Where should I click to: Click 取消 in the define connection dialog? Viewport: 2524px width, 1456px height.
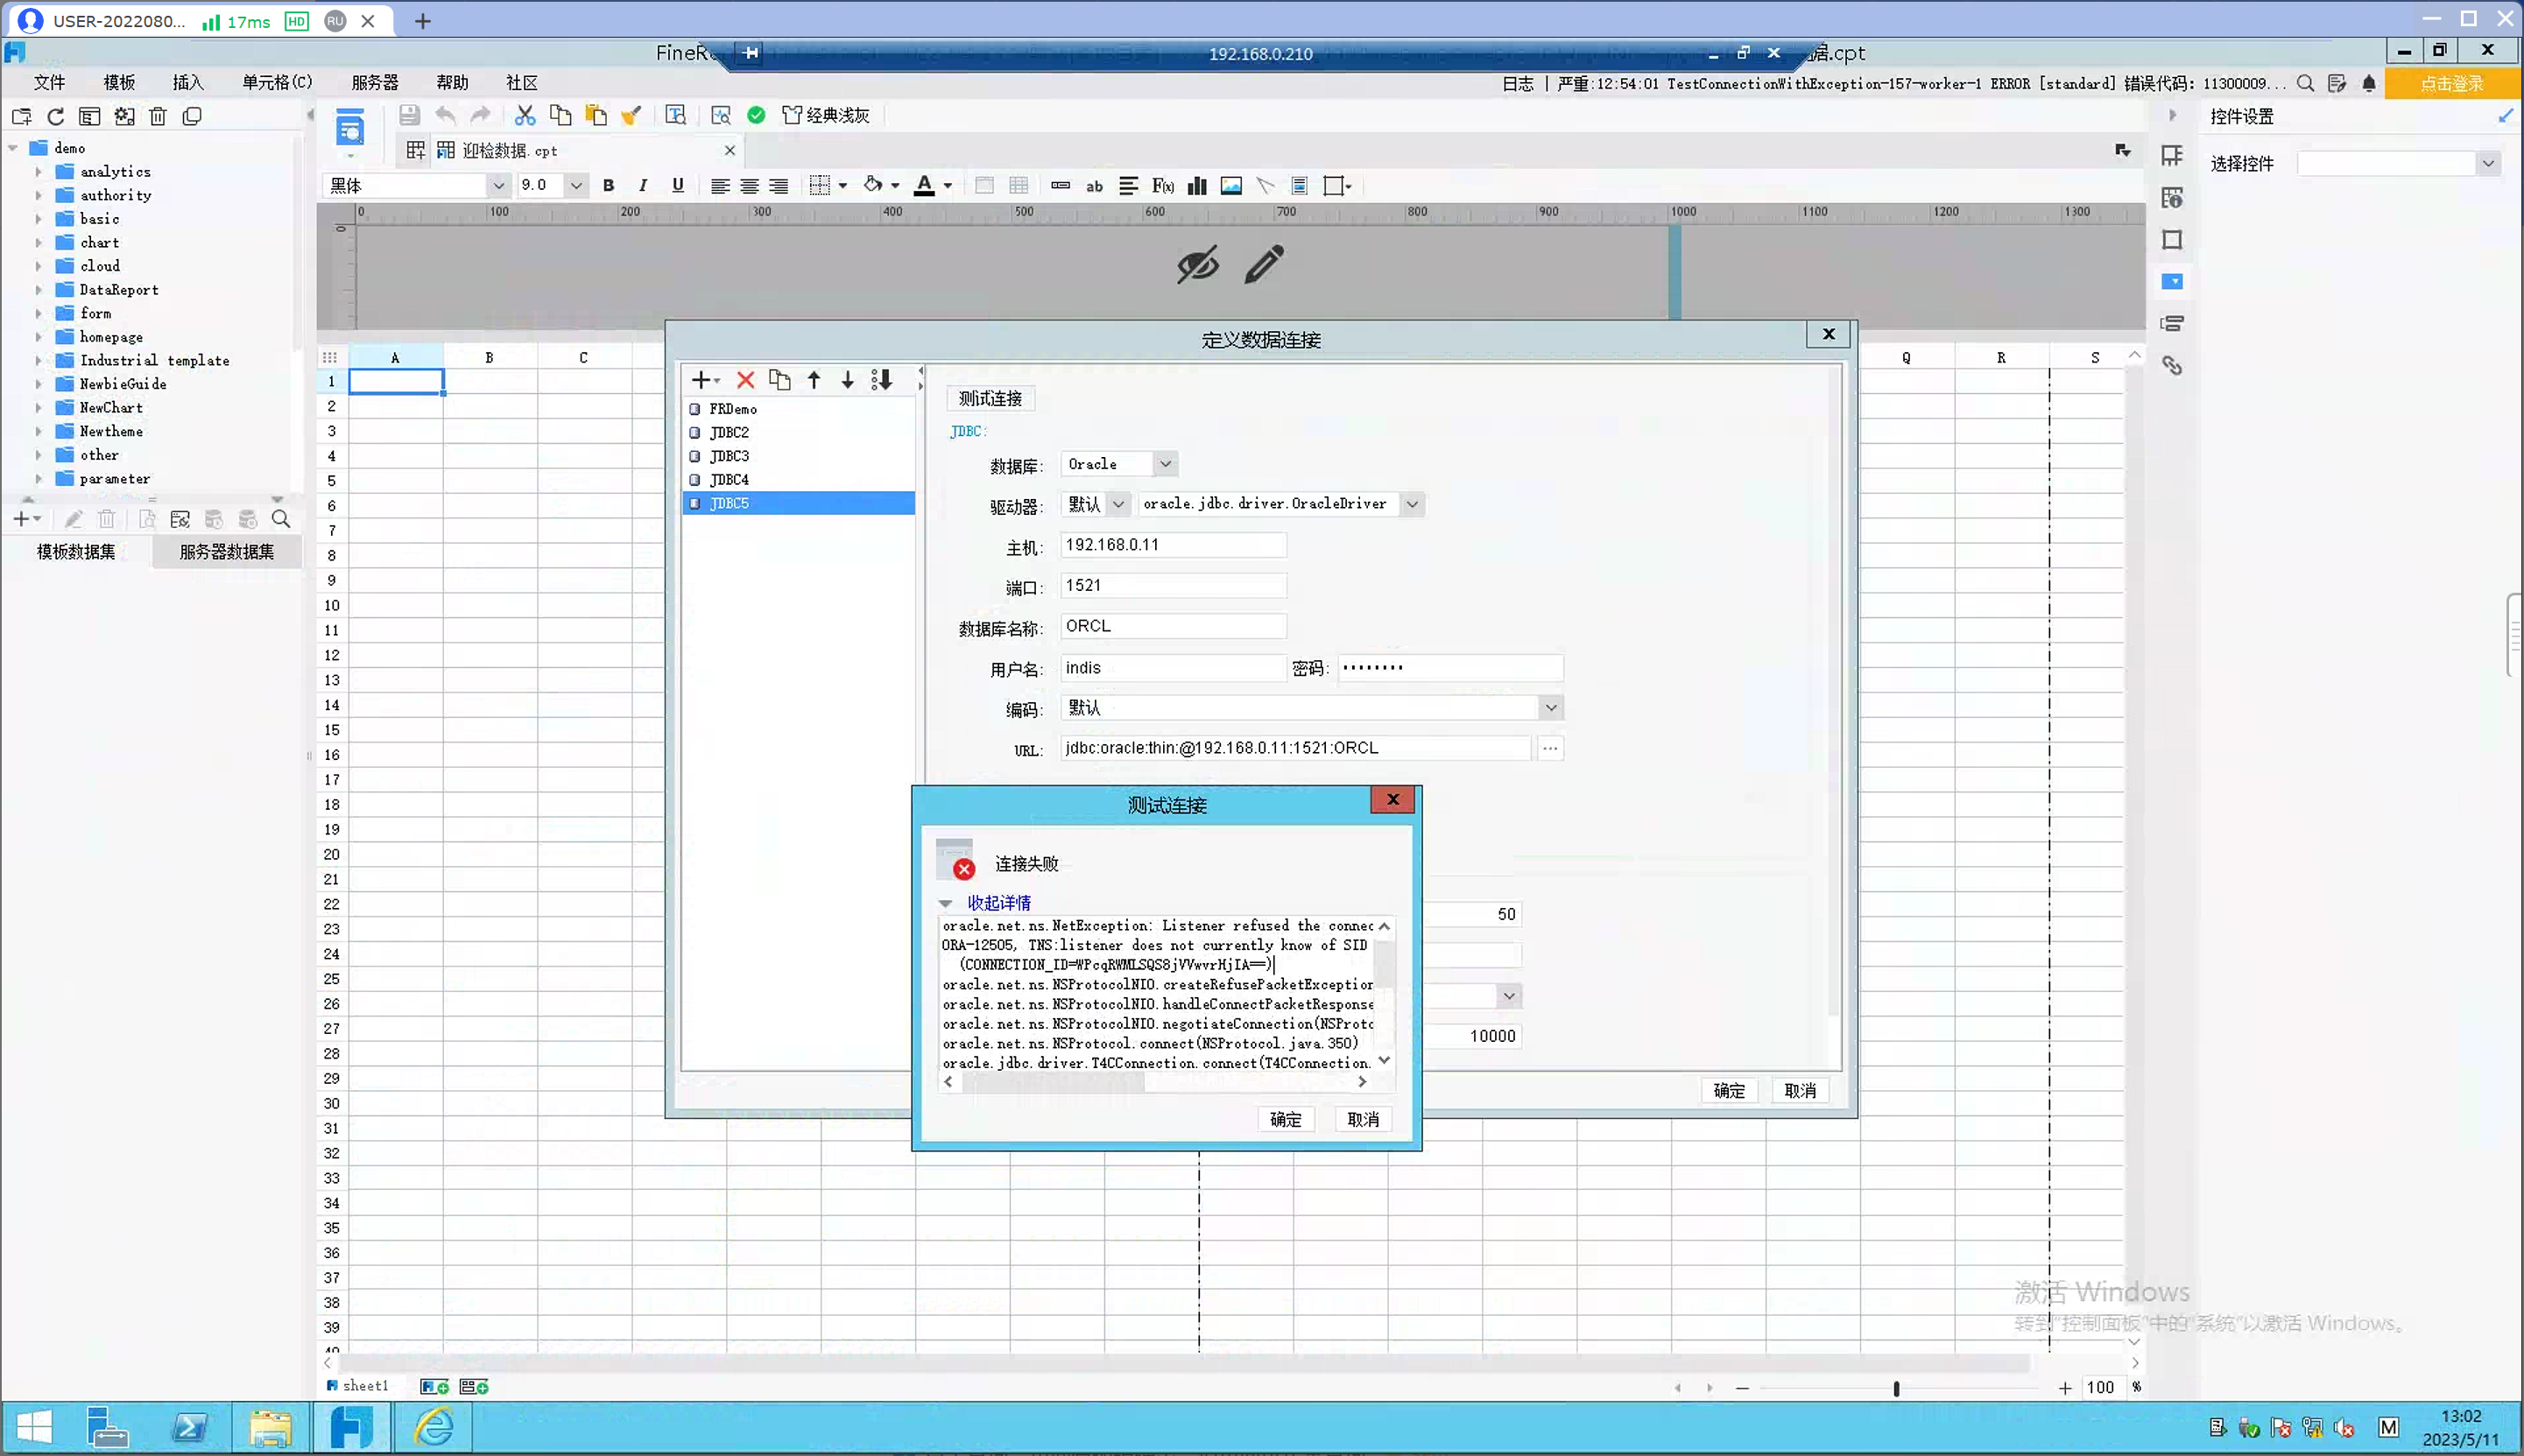pyautogui.click(x=1800, y=1091)
